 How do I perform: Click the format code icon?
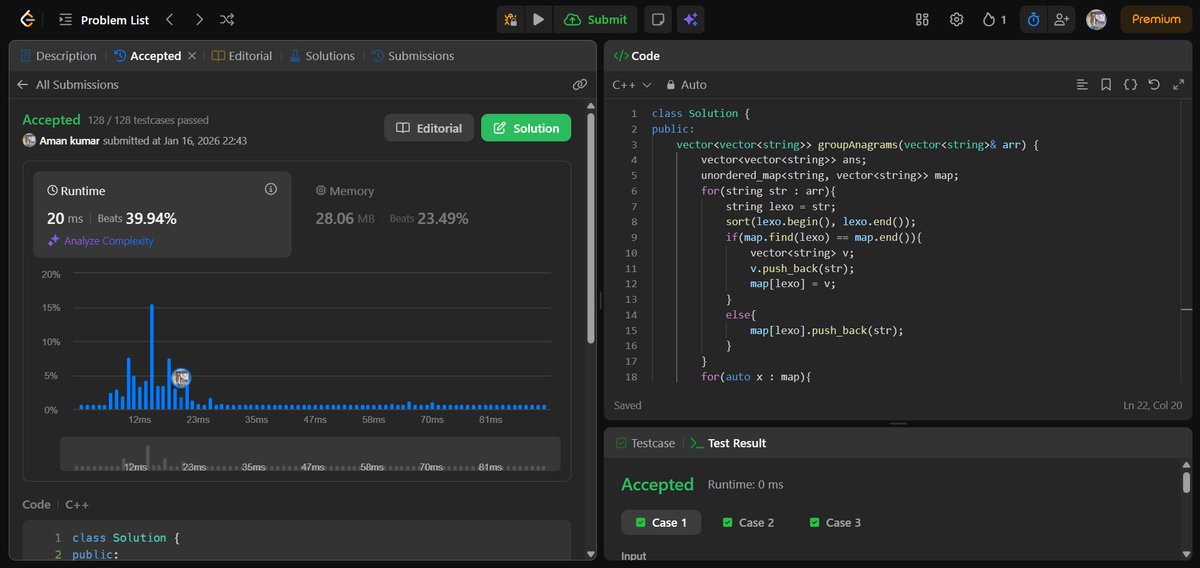tap(1082, 85)
